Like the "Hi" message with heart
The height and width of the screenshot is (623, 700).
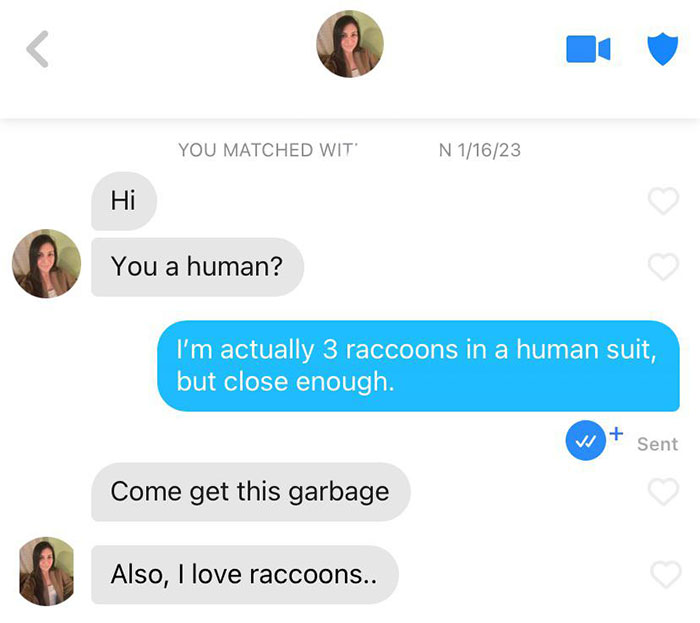[663, 201]
